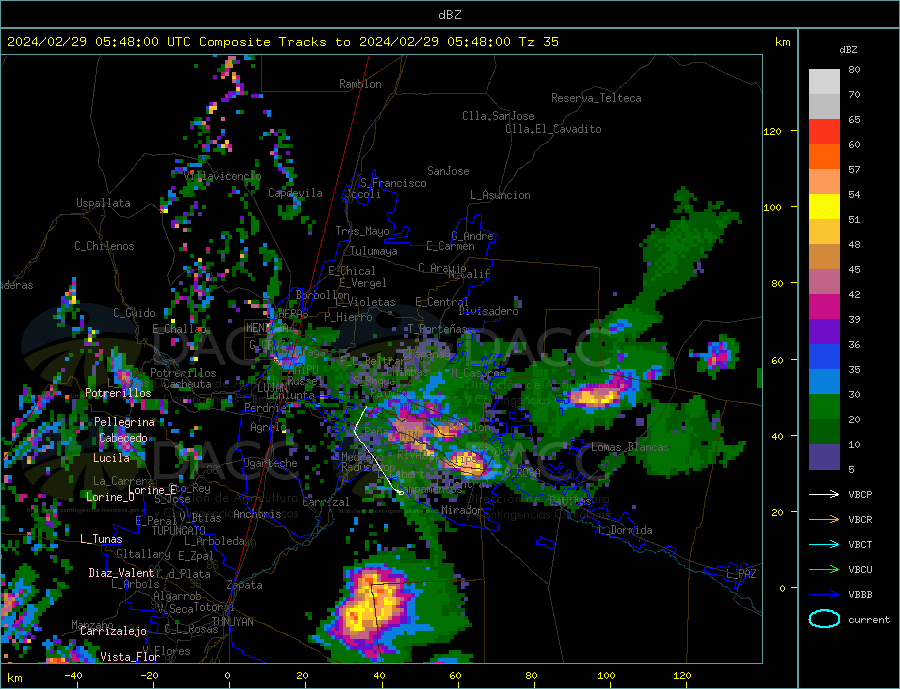This screenshot has width=900, height=689.
Task: Click the 'Capdevila' place label
Action: tap(296, 193)
